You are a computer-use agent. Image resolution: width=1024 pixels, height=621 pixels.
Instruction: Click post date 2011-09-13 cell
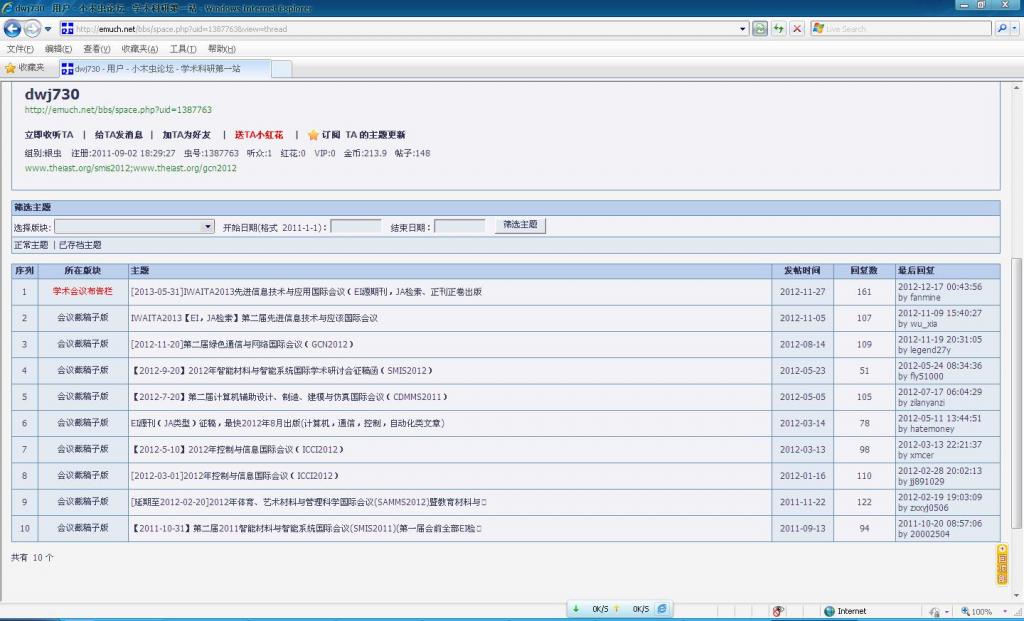803,528
